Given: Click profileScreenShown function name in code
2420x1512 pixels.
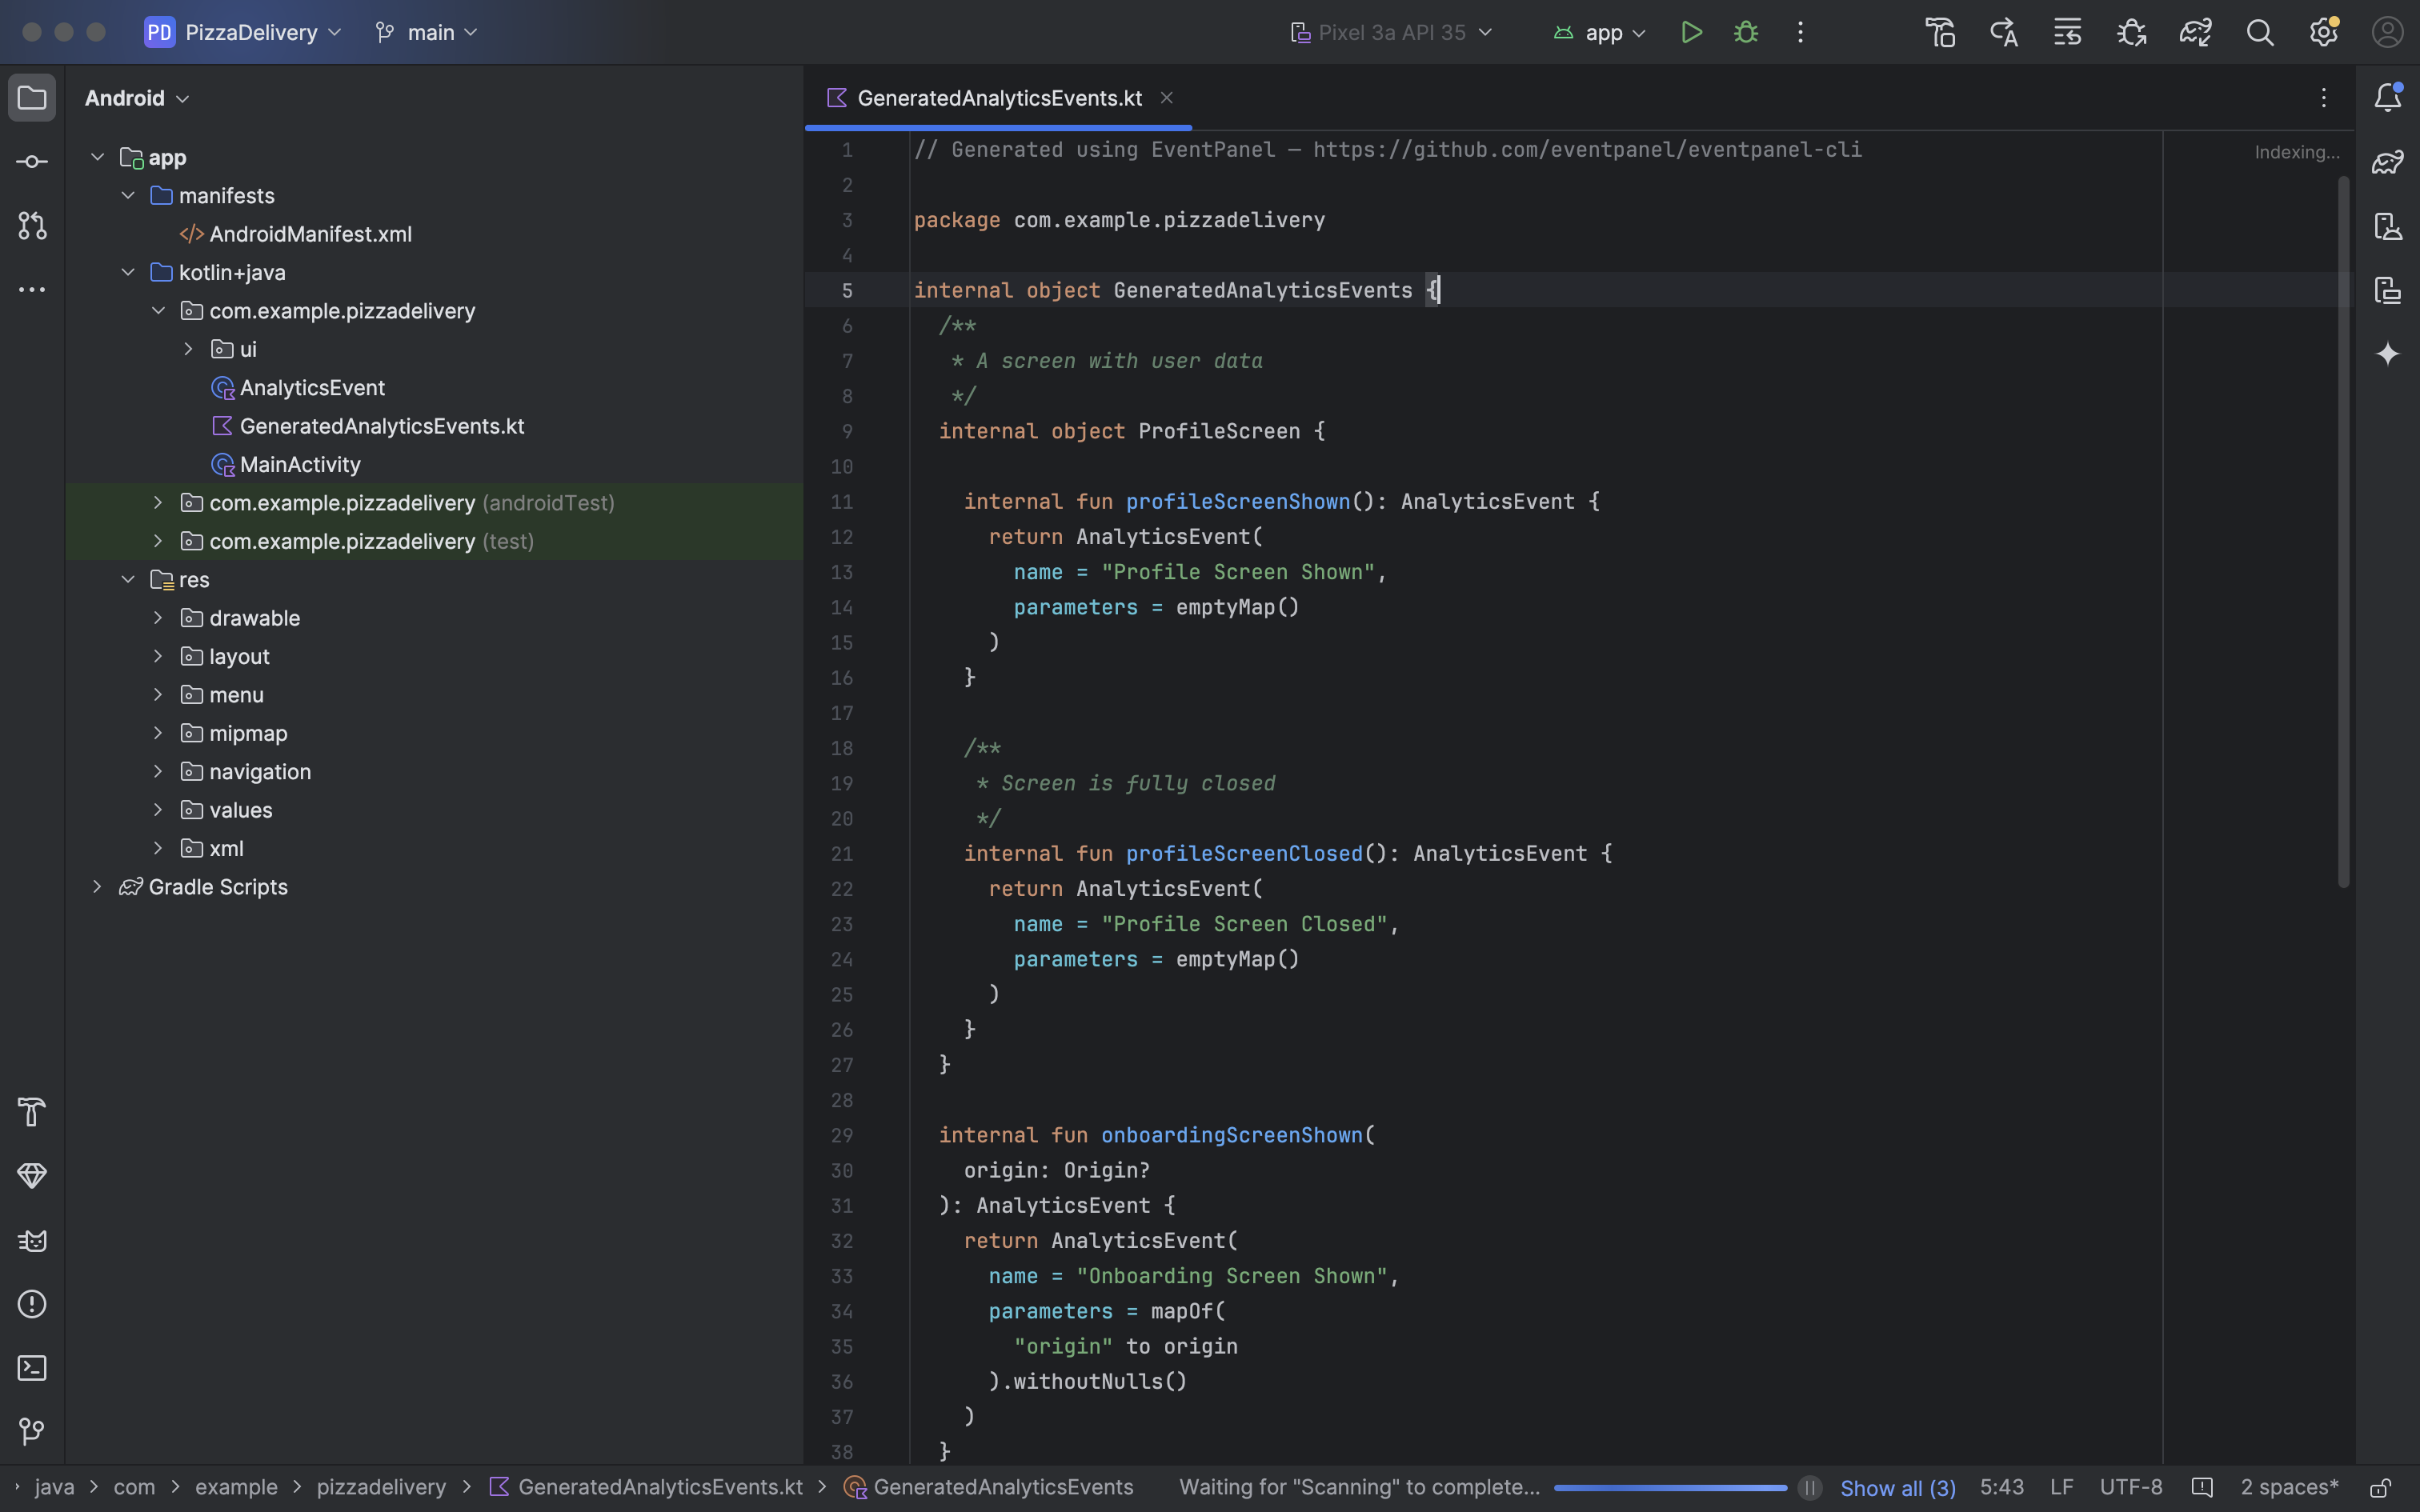Looking at the screenshot, I should [x=1238, y=502].
